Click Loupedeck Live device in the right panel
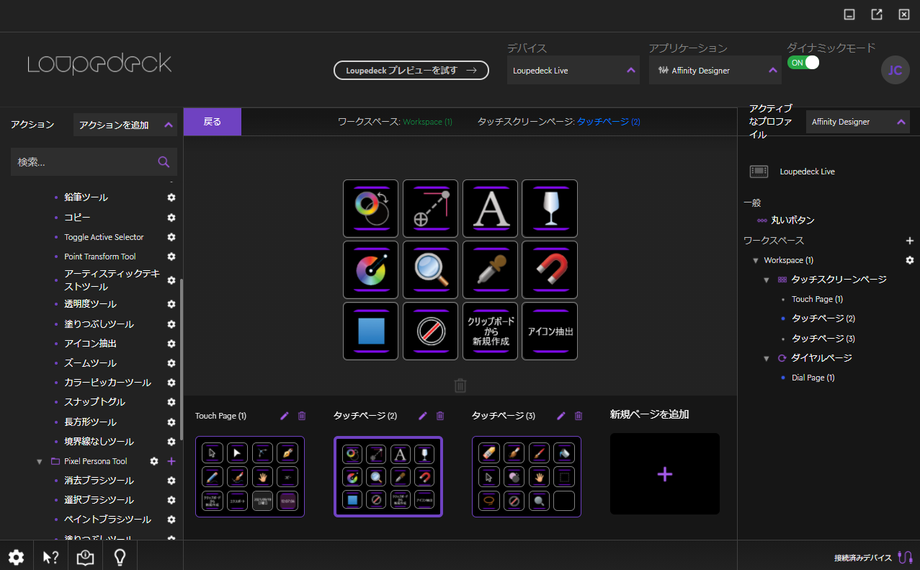This screenshot has height=570, width=920. click(807, 171)
